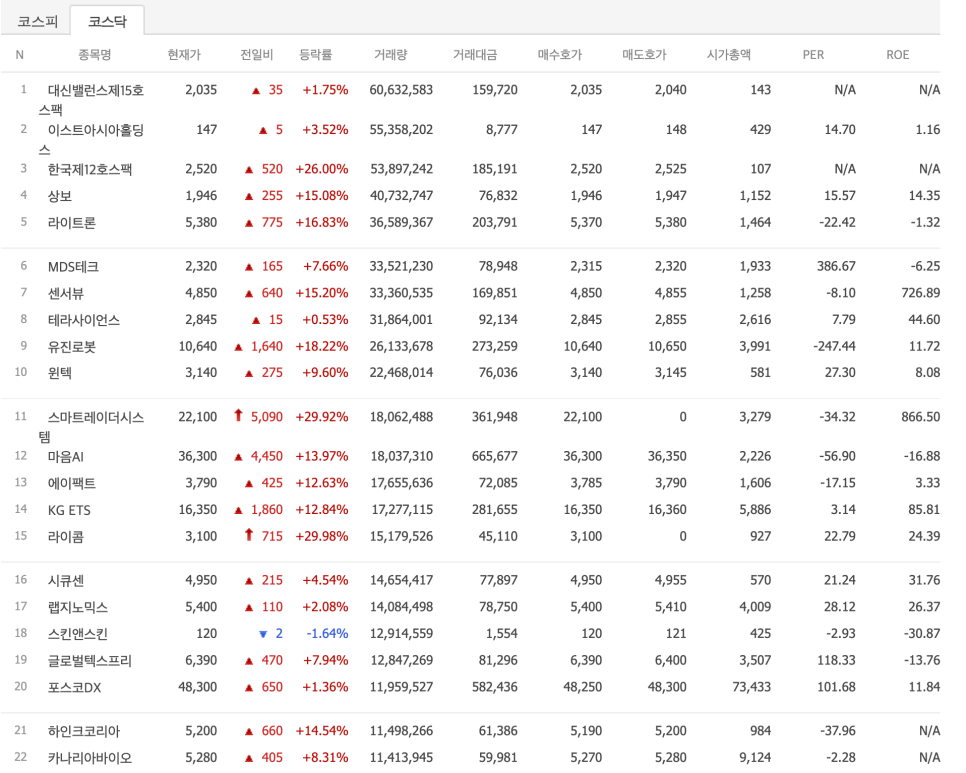Select 카나리아바이오 stock name
Viewport: 966px width, 773px height.
[90, 758]
